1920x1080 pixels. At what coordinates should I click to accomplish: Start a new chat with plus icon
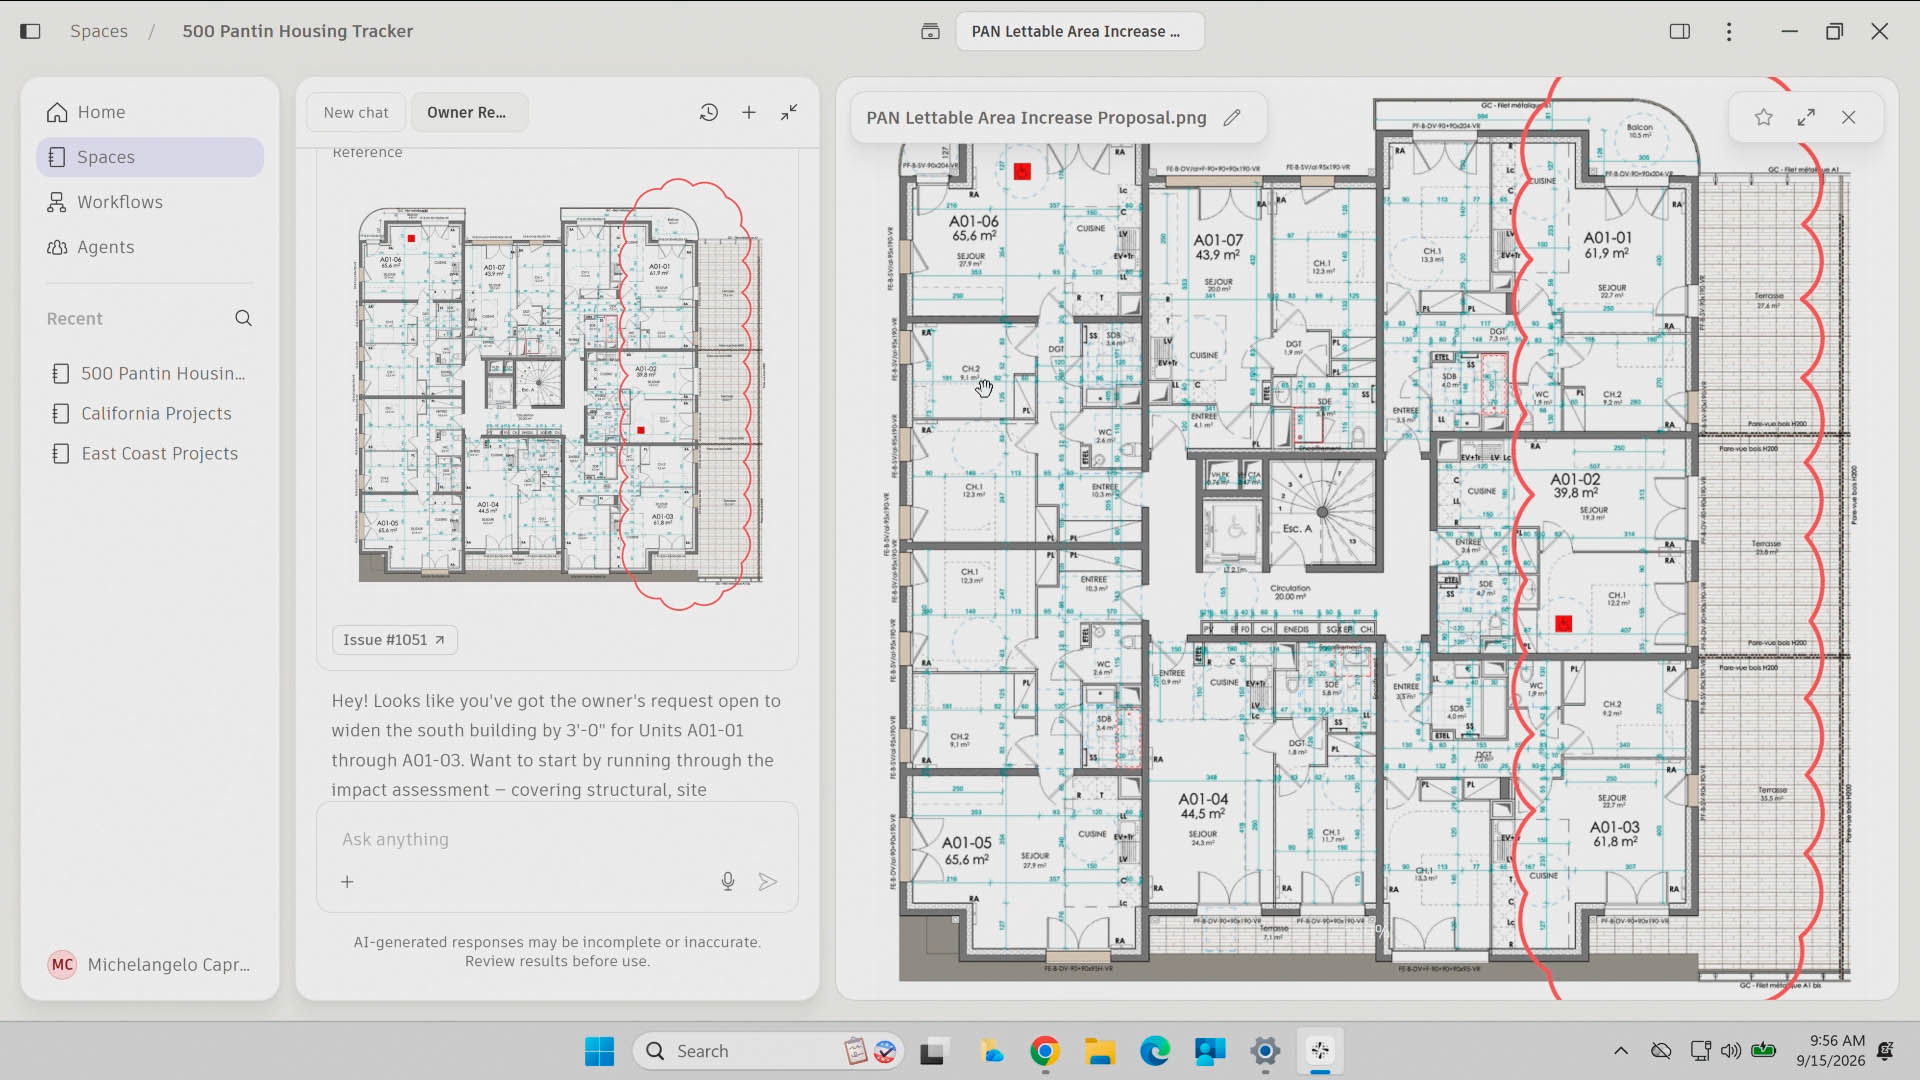click(749, 112)
